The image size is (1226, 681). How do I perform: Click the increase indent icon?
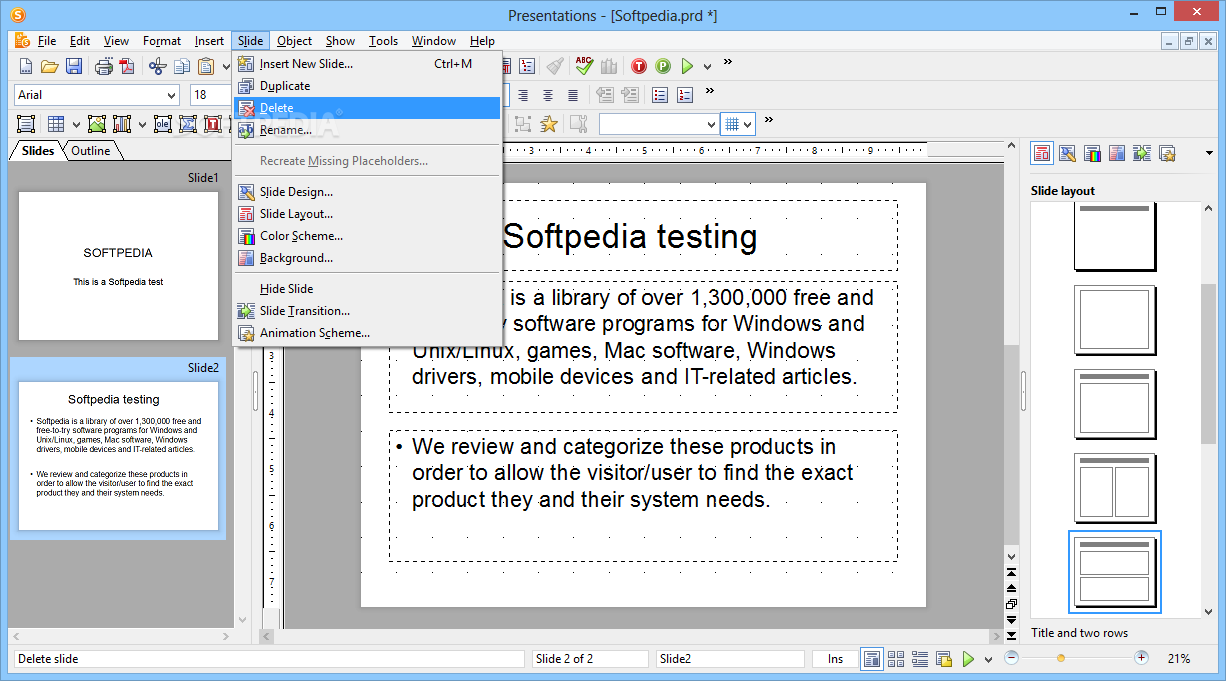(x=630, y=95)
